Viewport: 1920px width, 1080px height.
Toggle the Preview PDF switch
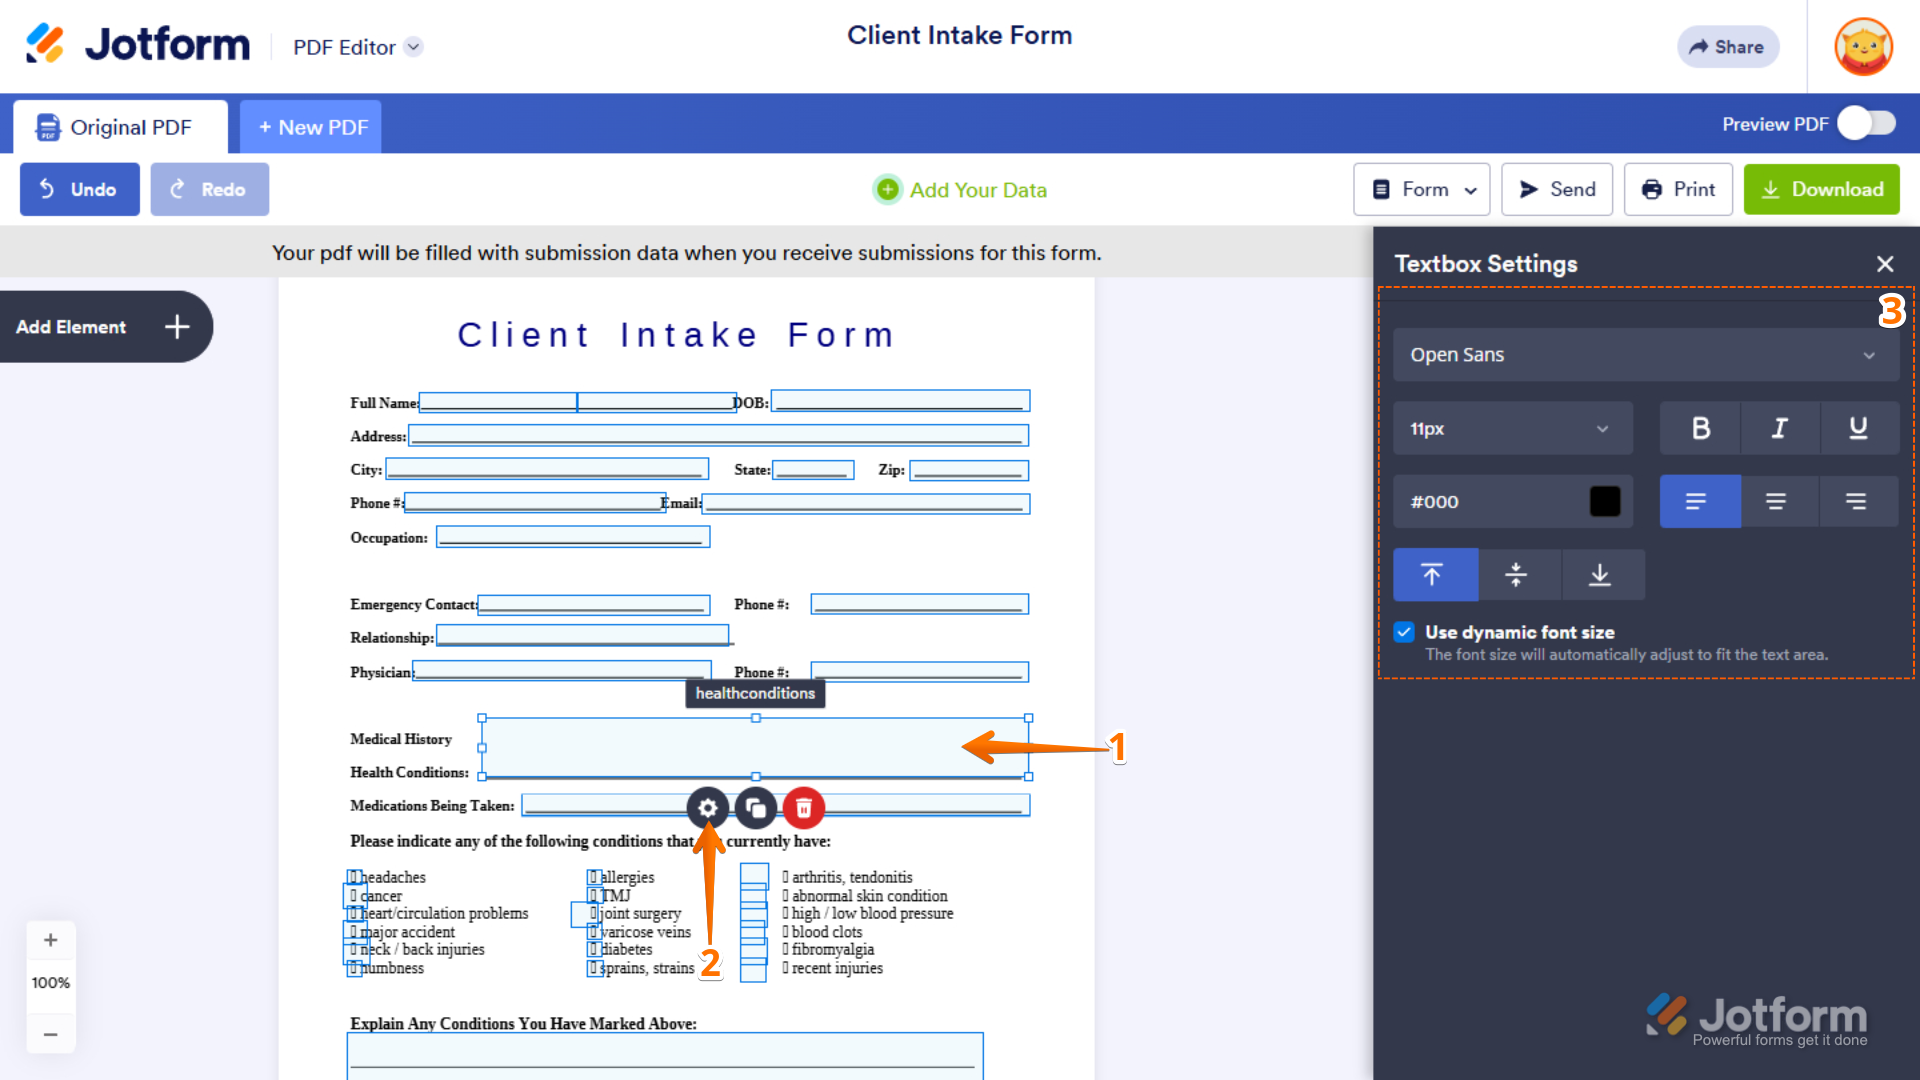1866,124
